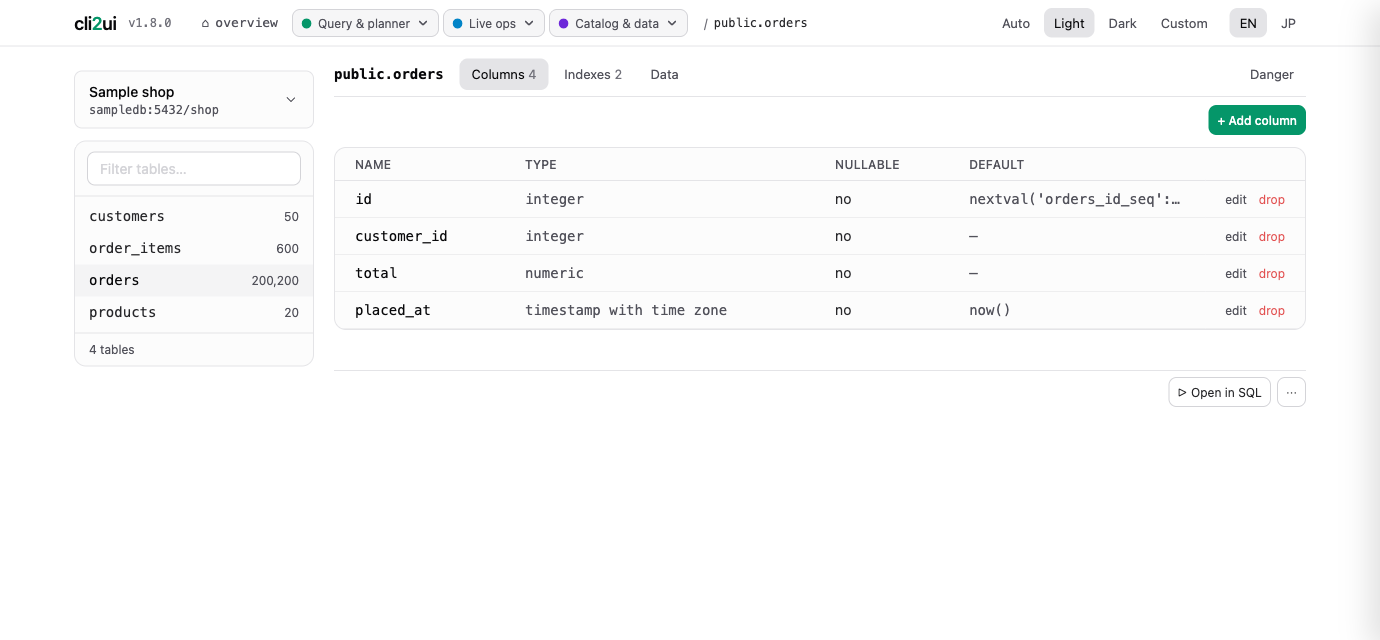Focus the Filter tables input
Viewport: 1380px width, 640px height.
click(194, 169)
